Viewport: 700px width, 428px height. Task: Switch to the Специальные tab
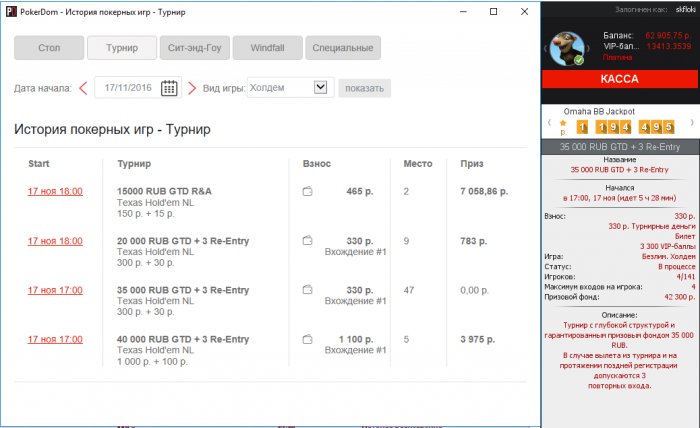pos(342,48)
